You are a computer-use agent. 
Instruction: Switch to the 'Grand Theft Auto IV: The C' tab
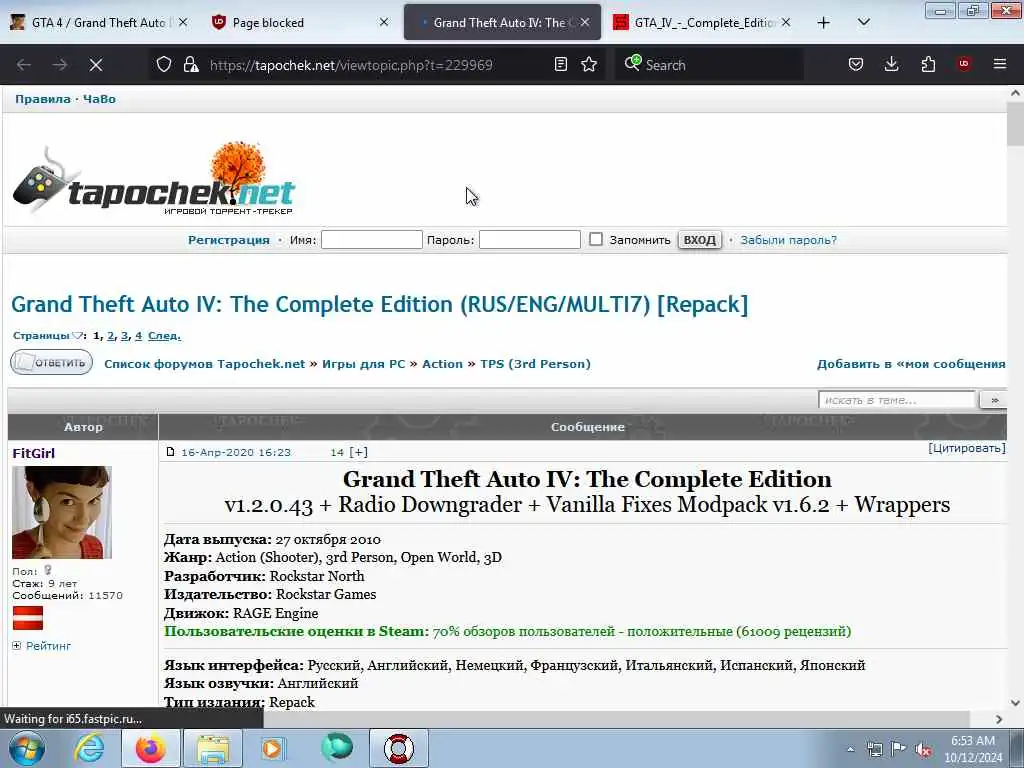click(502, 22)
